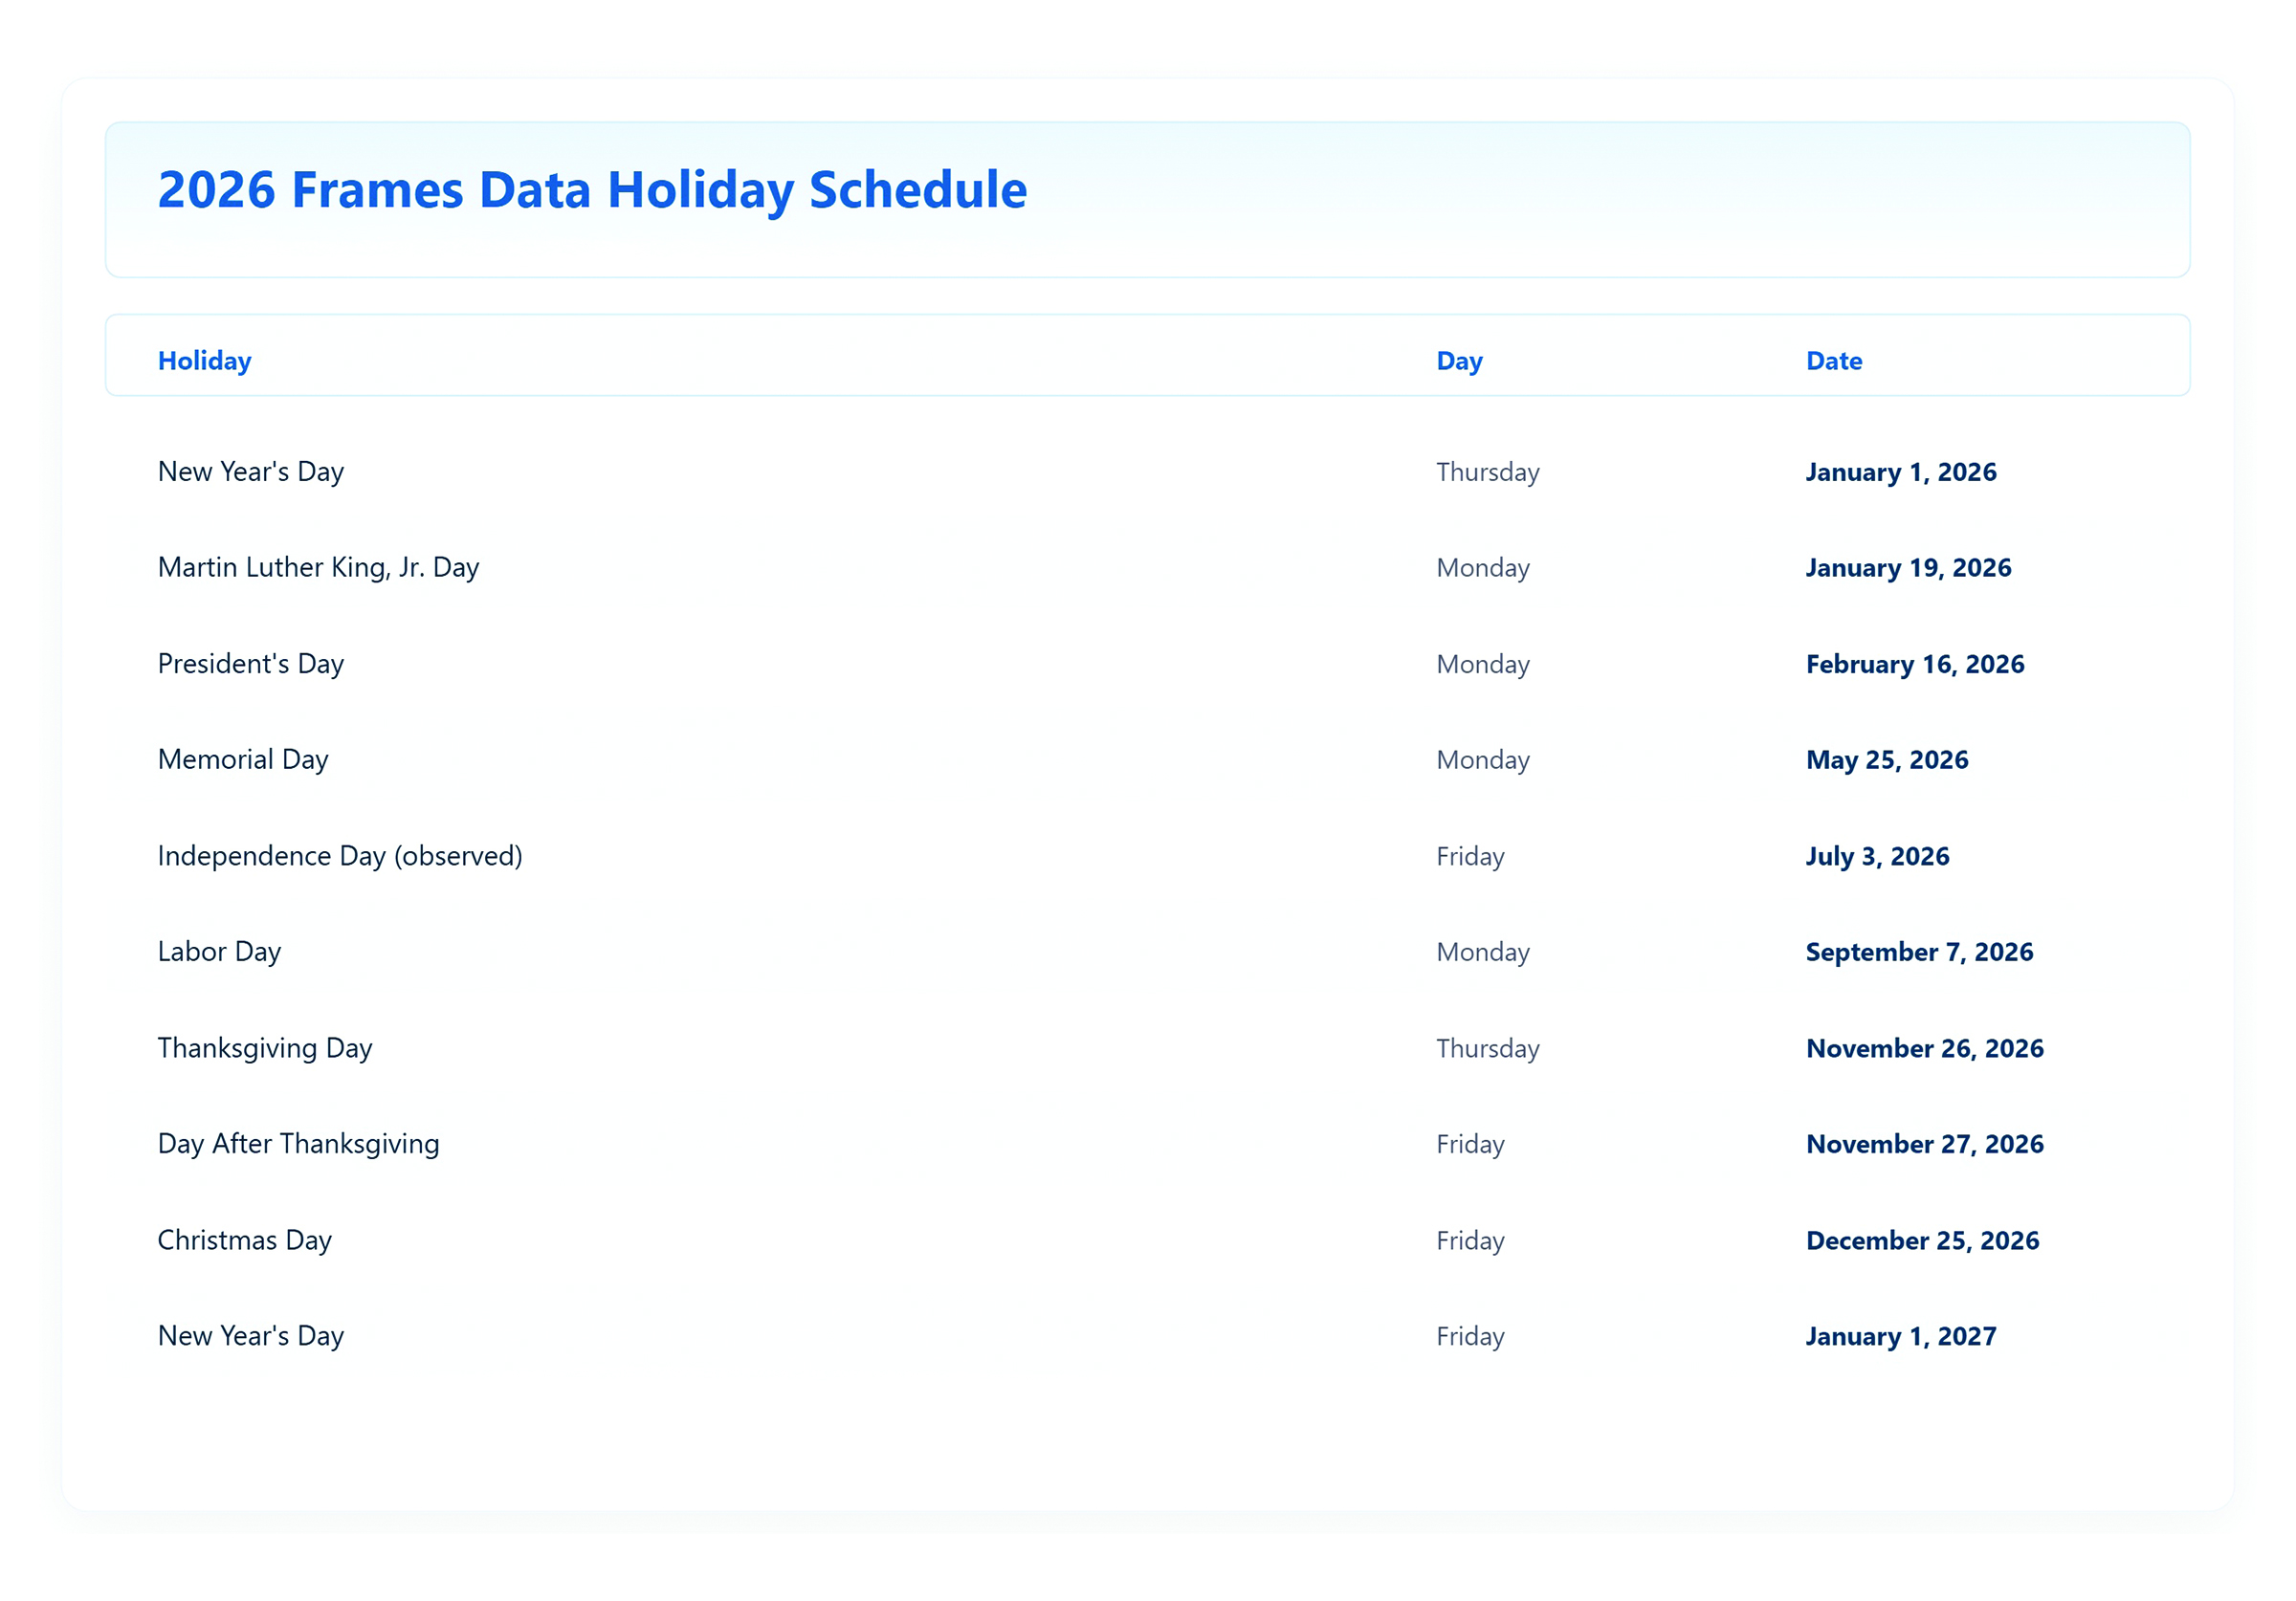Click the February 16, 2026 date

pos(1915,663)
